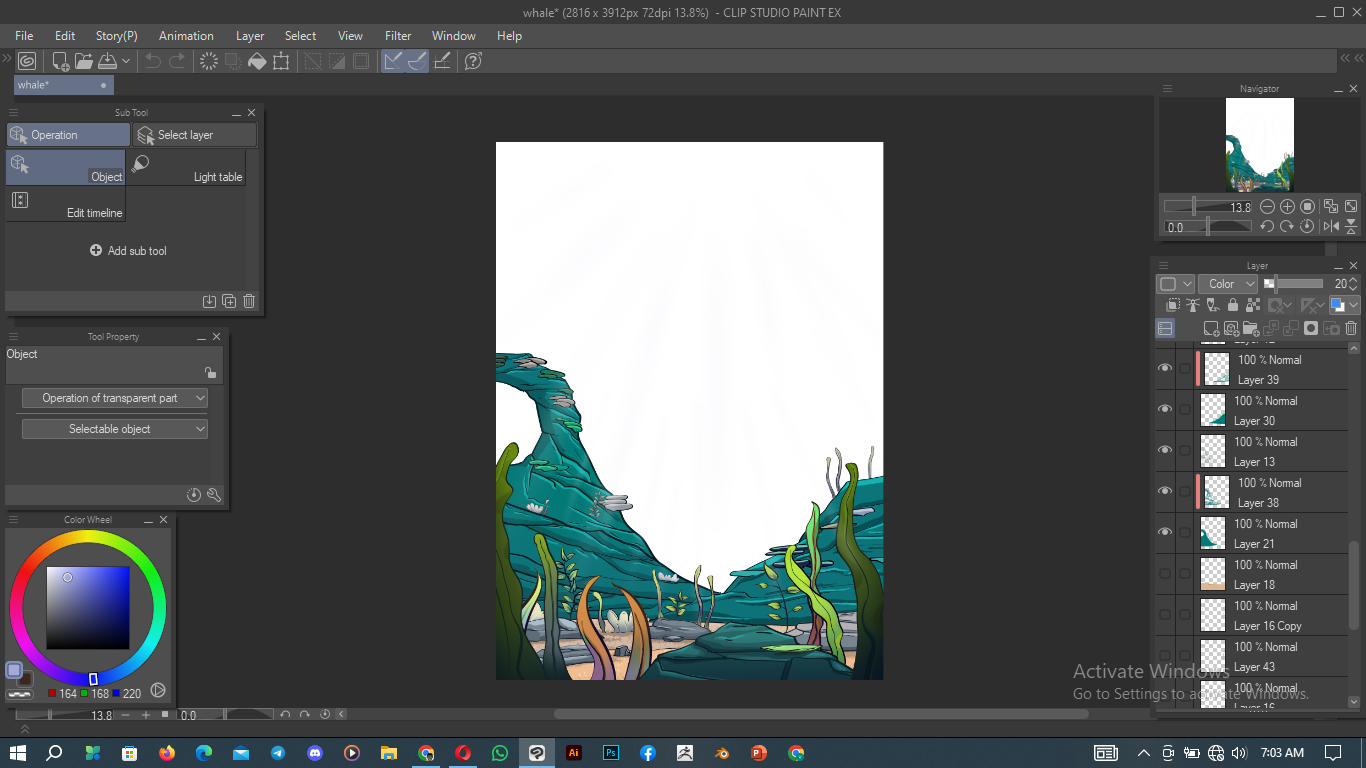Click the Flip Horizontal icon in Navigator

point(1331,227)
